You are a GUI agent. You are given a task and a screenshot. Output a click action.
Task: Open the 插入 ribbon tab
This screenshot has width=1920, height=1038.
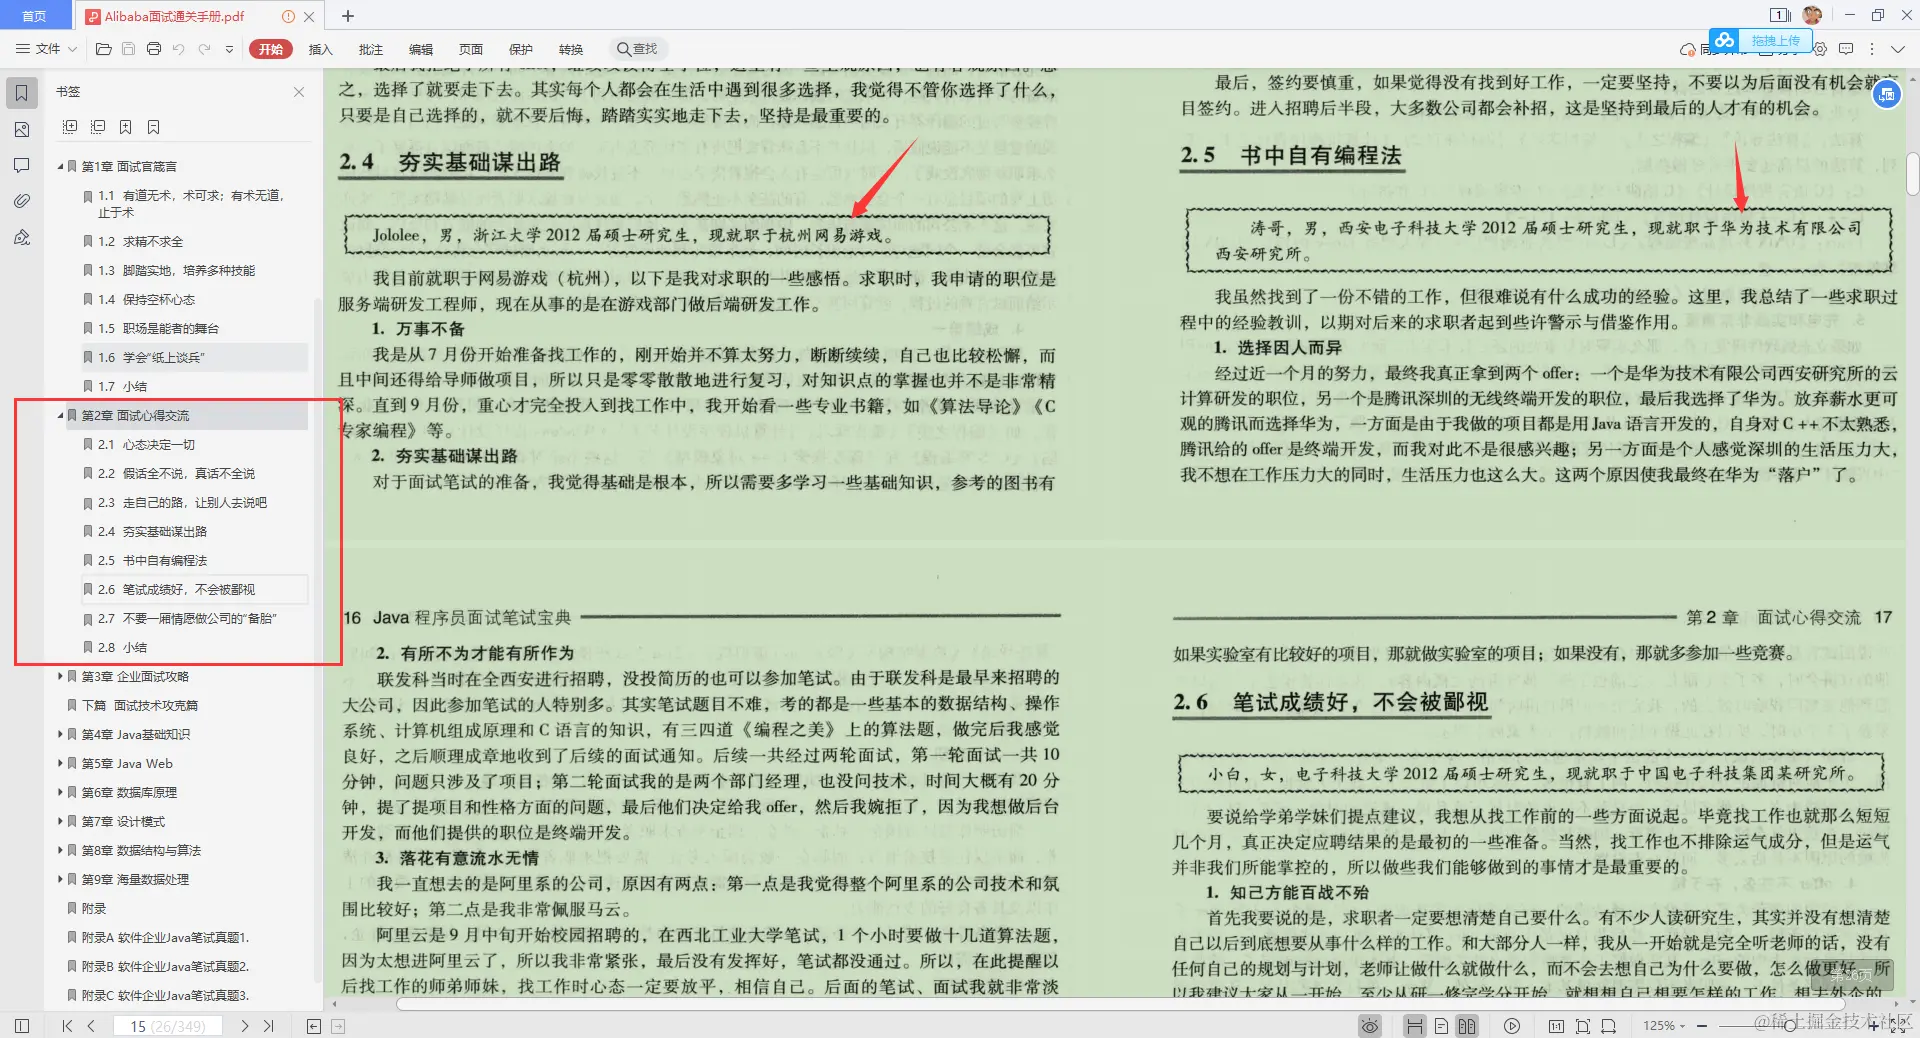click(320, 48)
